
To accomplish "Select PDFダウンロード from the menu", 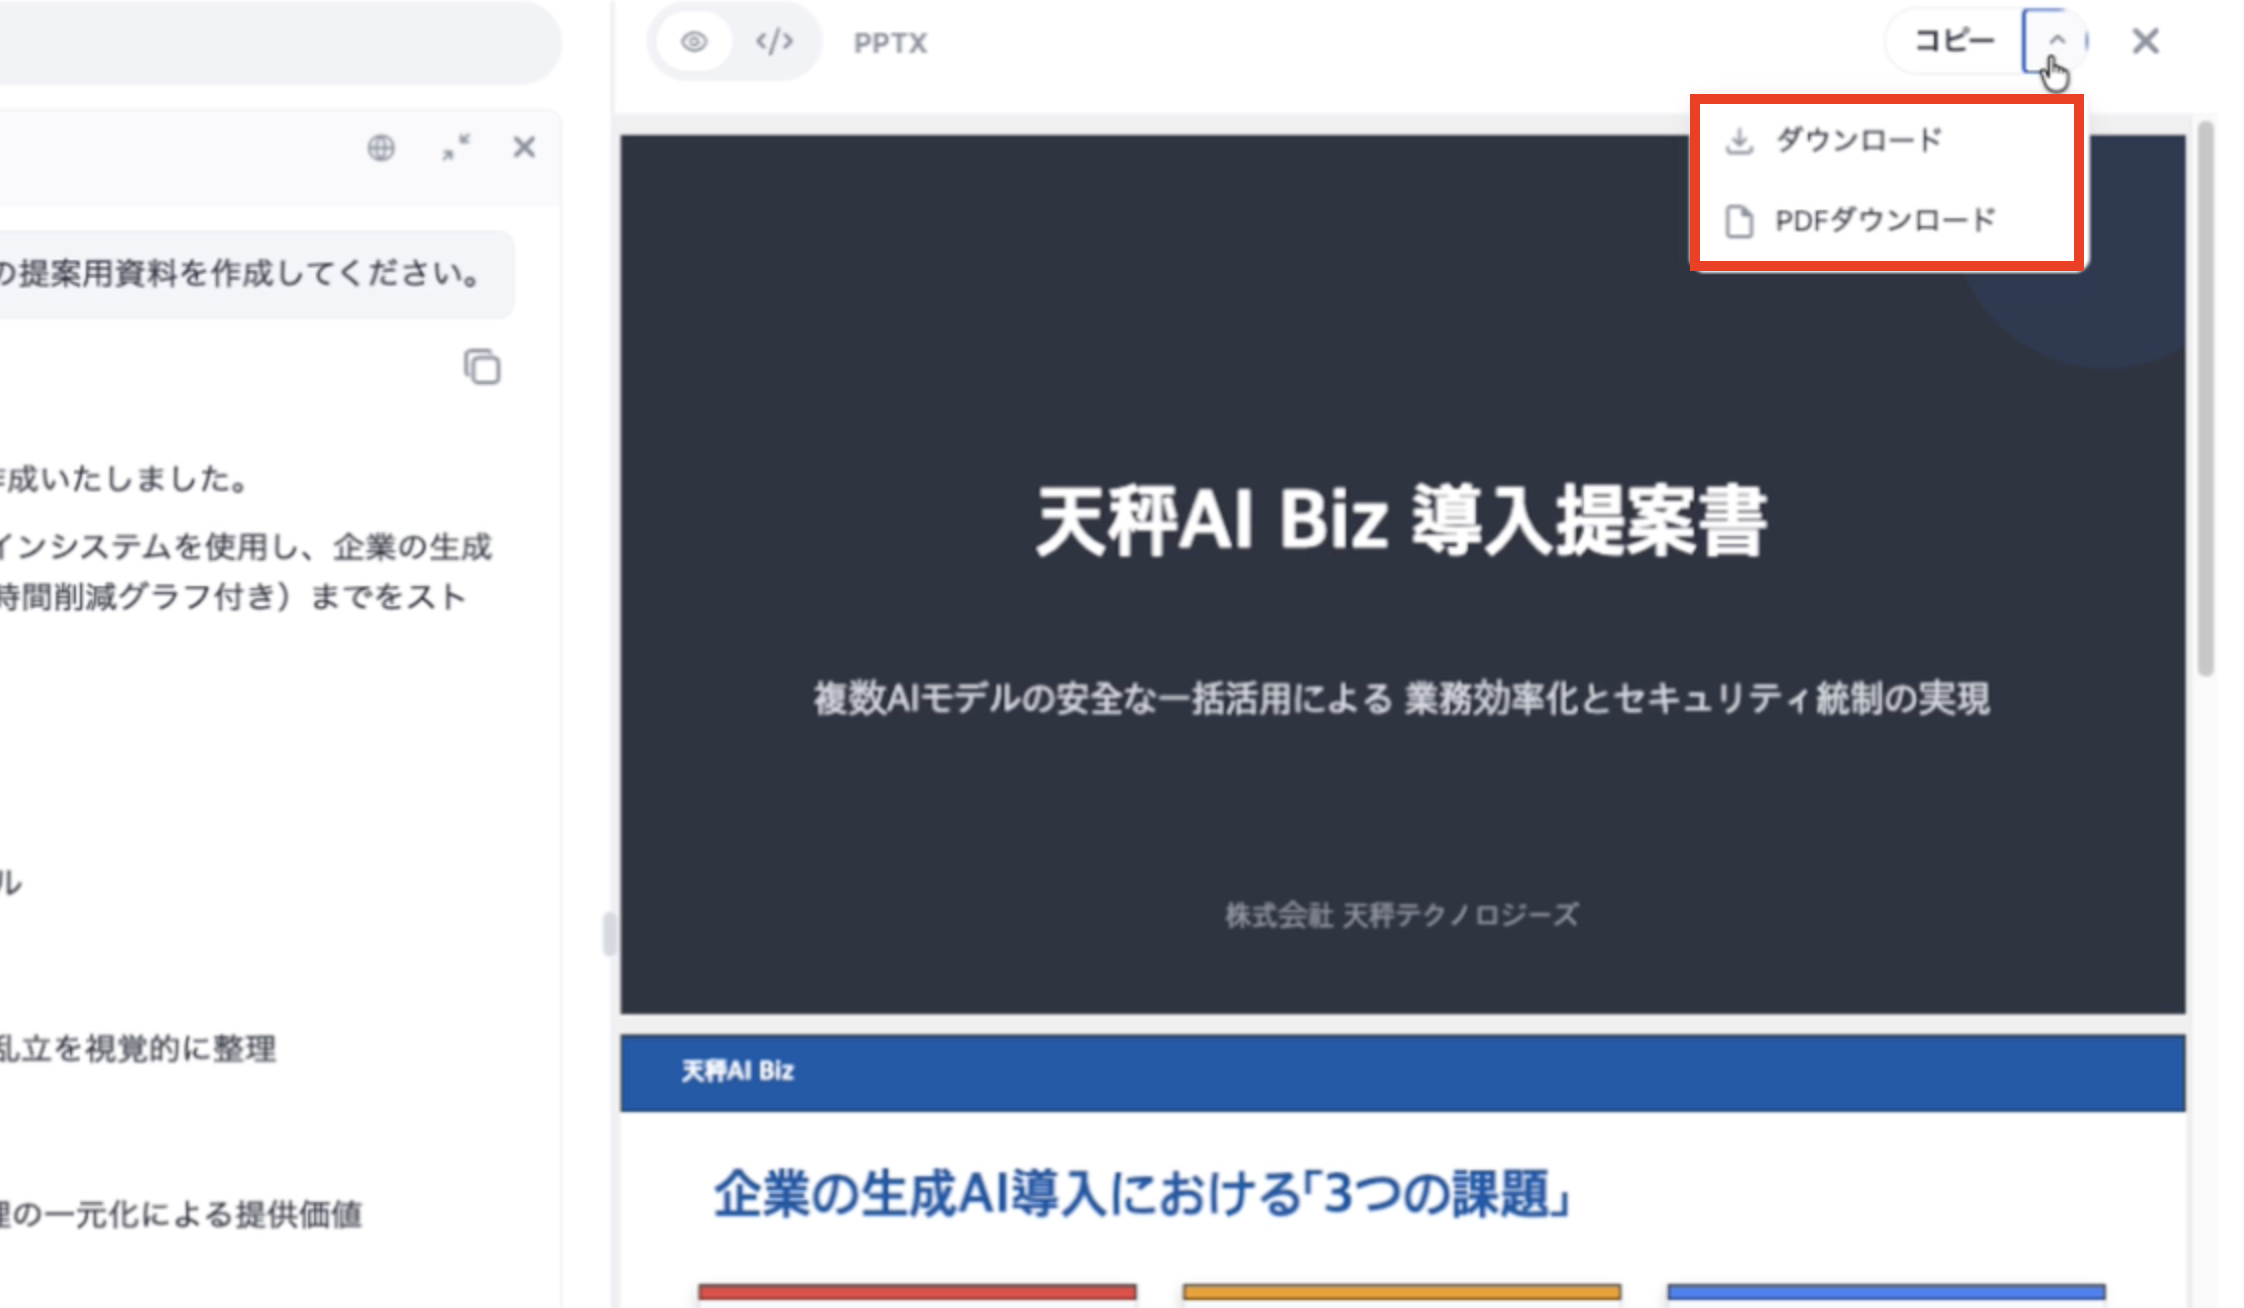I will [x=1886, y=220].
